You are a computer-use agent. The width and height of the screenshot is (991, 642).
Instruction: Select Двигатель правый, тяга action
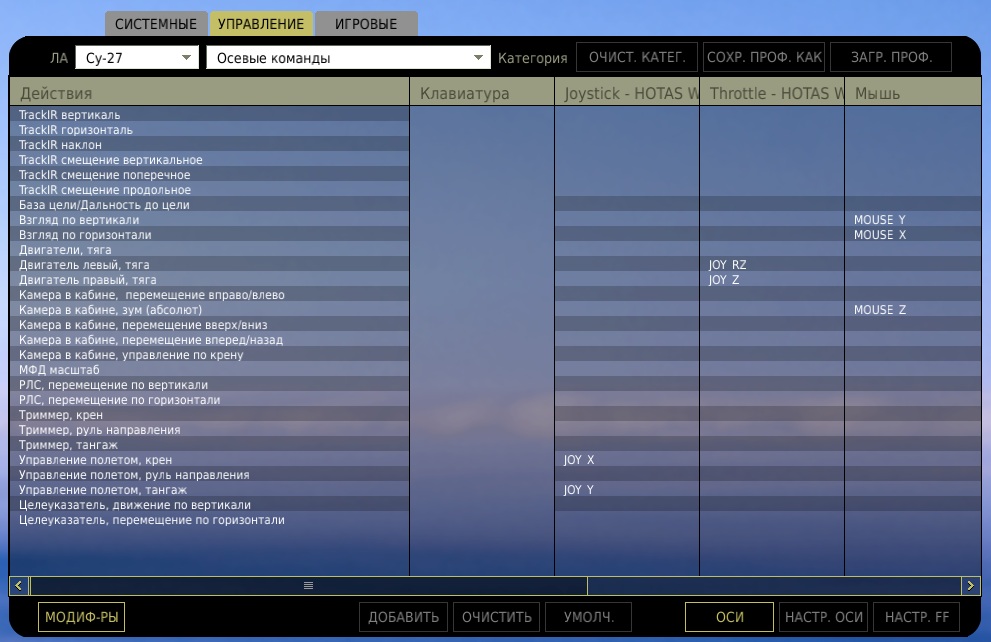[209, 280]
